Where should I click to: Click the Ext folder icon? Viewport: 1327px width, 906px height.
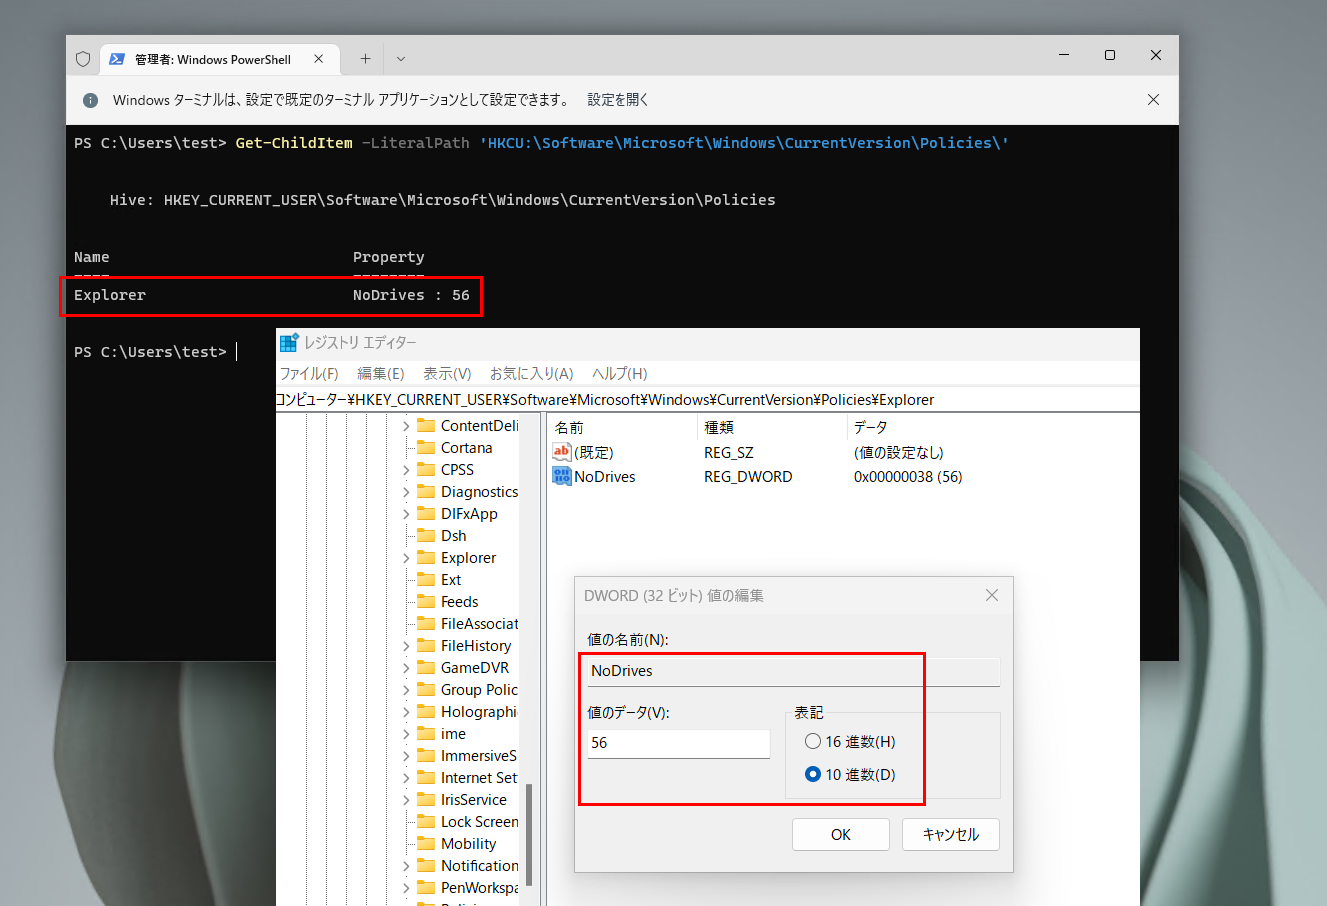(x=426, y=579)
